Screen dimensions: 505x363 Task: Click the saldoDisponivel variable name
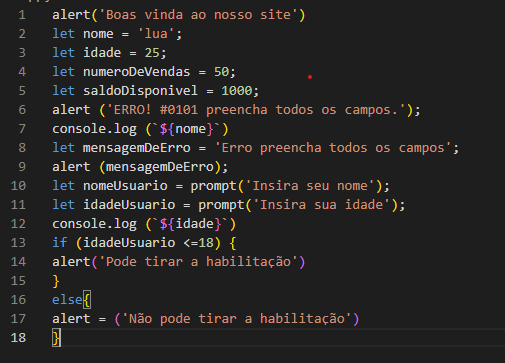140,91
